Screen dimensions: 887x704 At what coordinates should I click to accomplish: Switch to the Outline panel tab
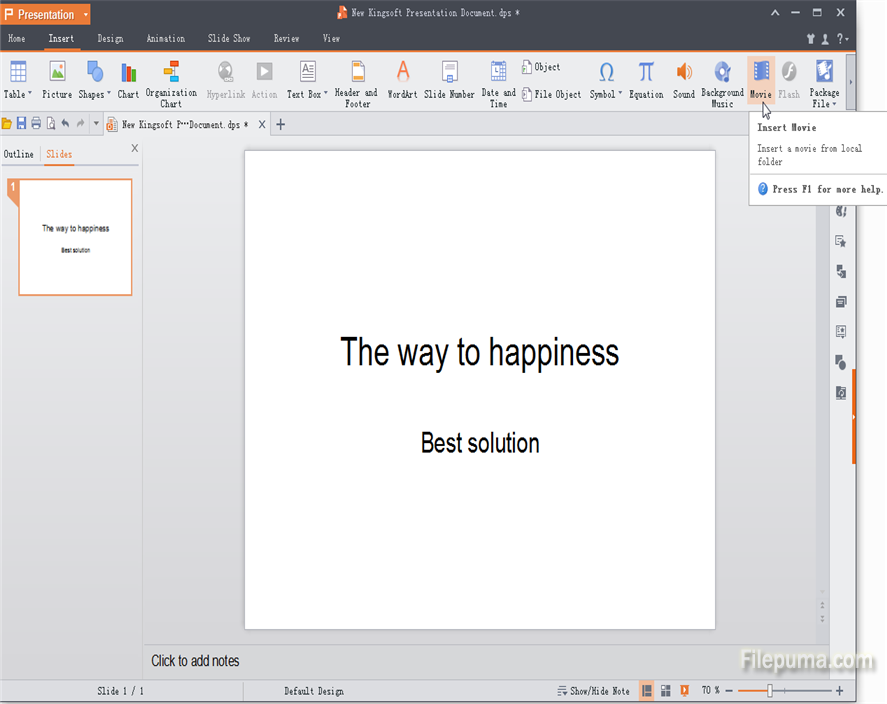[18, 154]
